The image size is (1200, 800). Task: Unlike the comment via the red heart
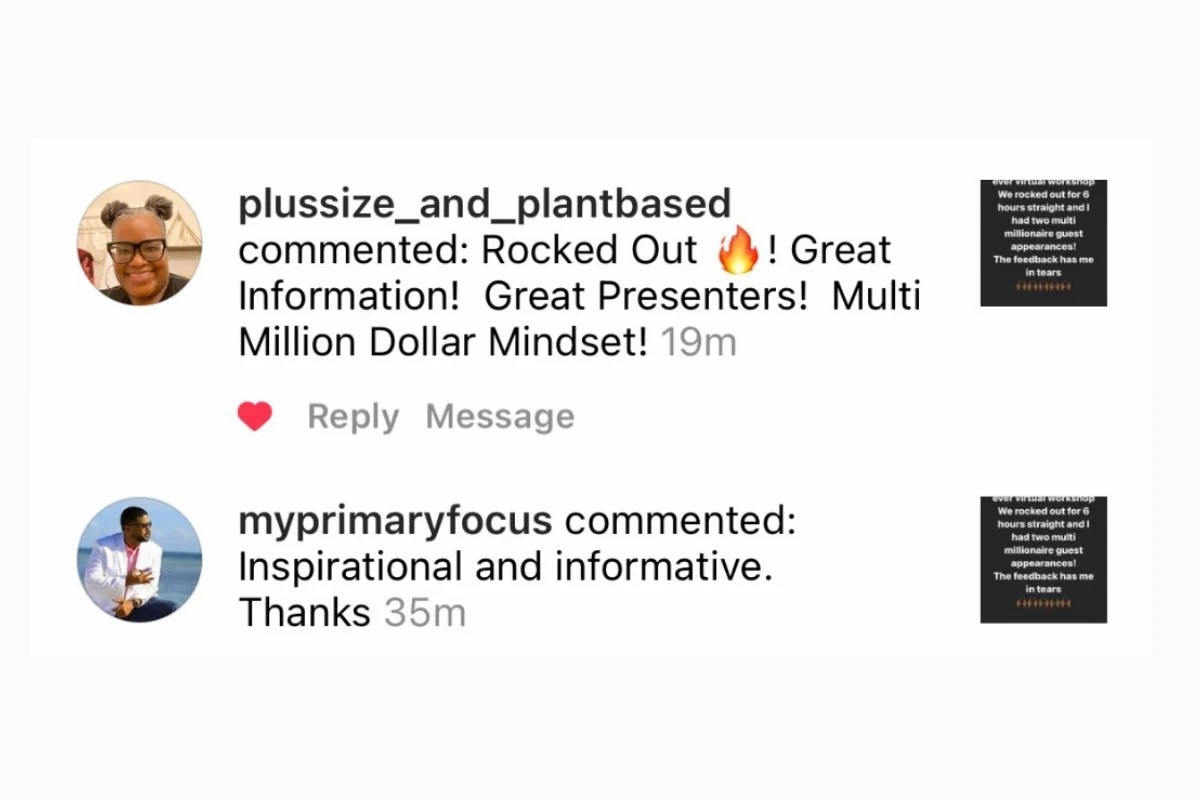point(255,416)
